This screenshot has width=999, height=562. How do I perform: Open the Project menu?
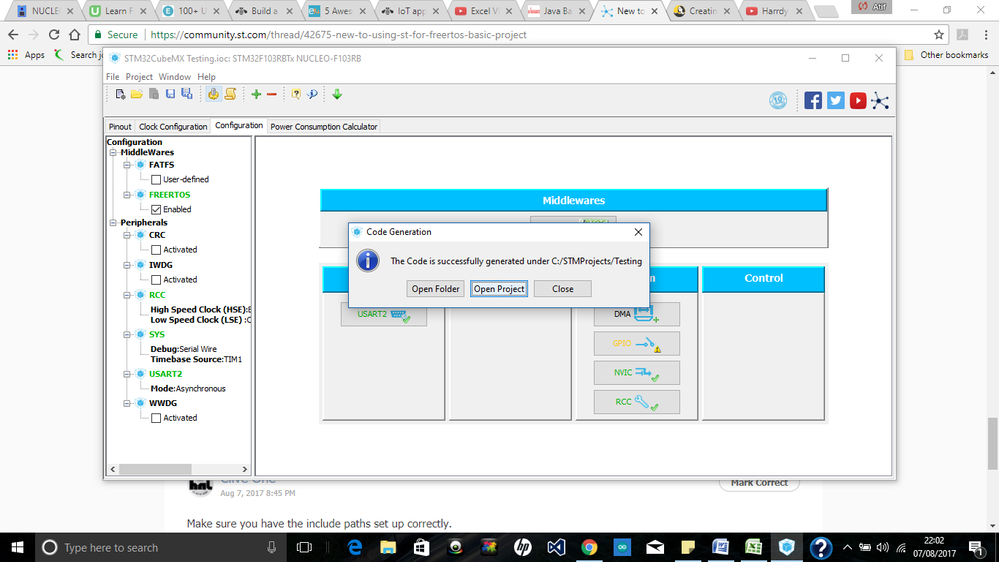(139, 76)
